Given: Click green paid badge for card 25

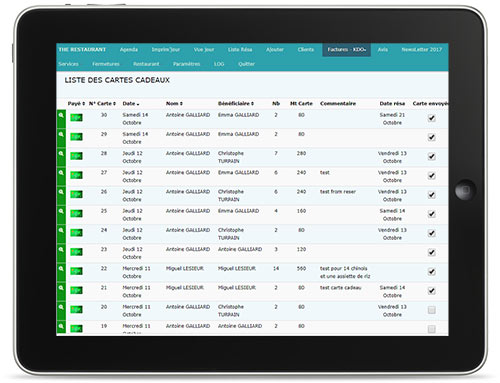Looking at the screenshot, I should 76,214.
